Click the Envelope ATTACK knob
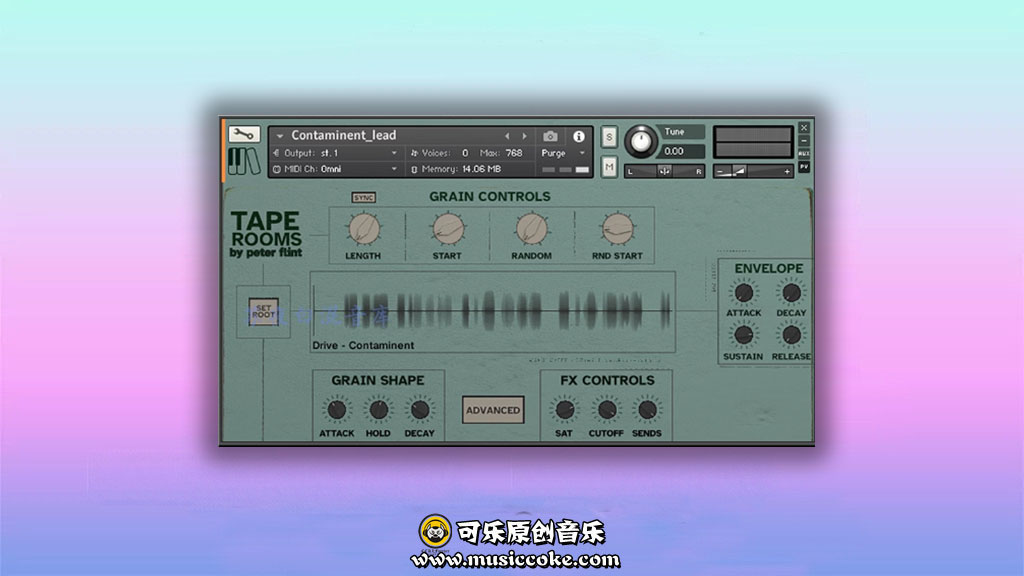This screenshot has width=1024, height=576. (x=744, y=293)
